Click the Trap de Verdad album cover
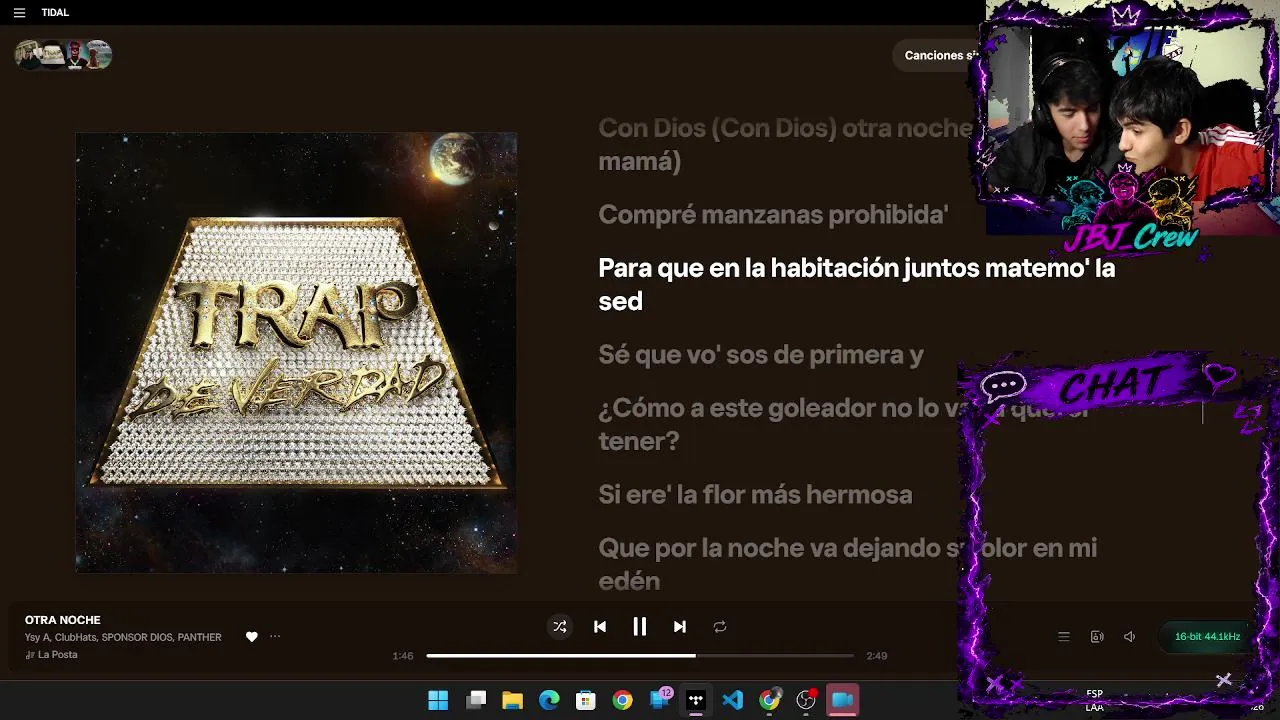Viewport: 1280px width, 720px height. (x=296, y=352)
